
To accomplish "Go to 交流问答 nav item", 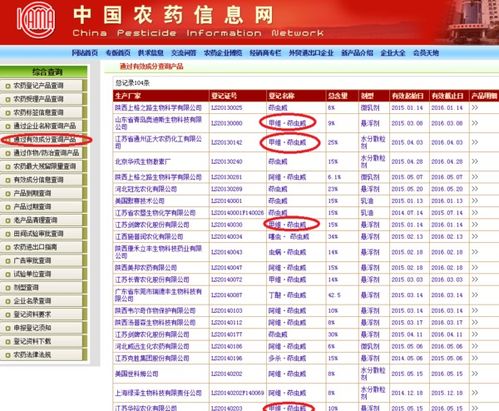I will [184, 53].
